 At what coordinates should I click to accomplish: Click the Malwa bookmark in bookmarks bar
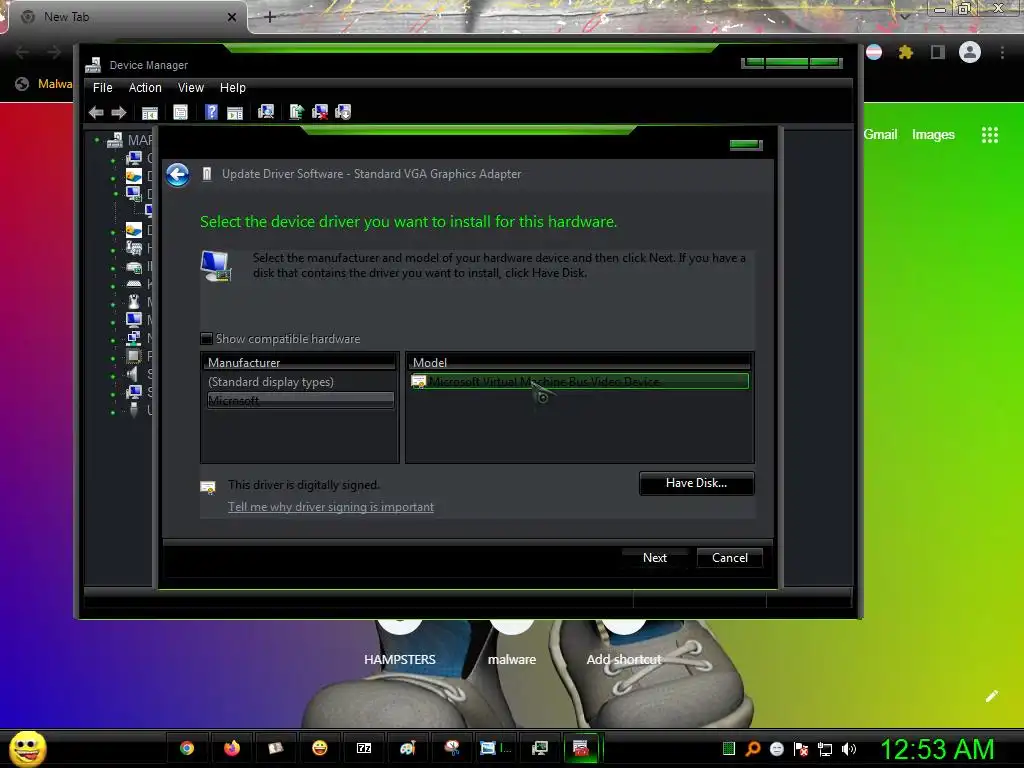[x=44, y=84]
